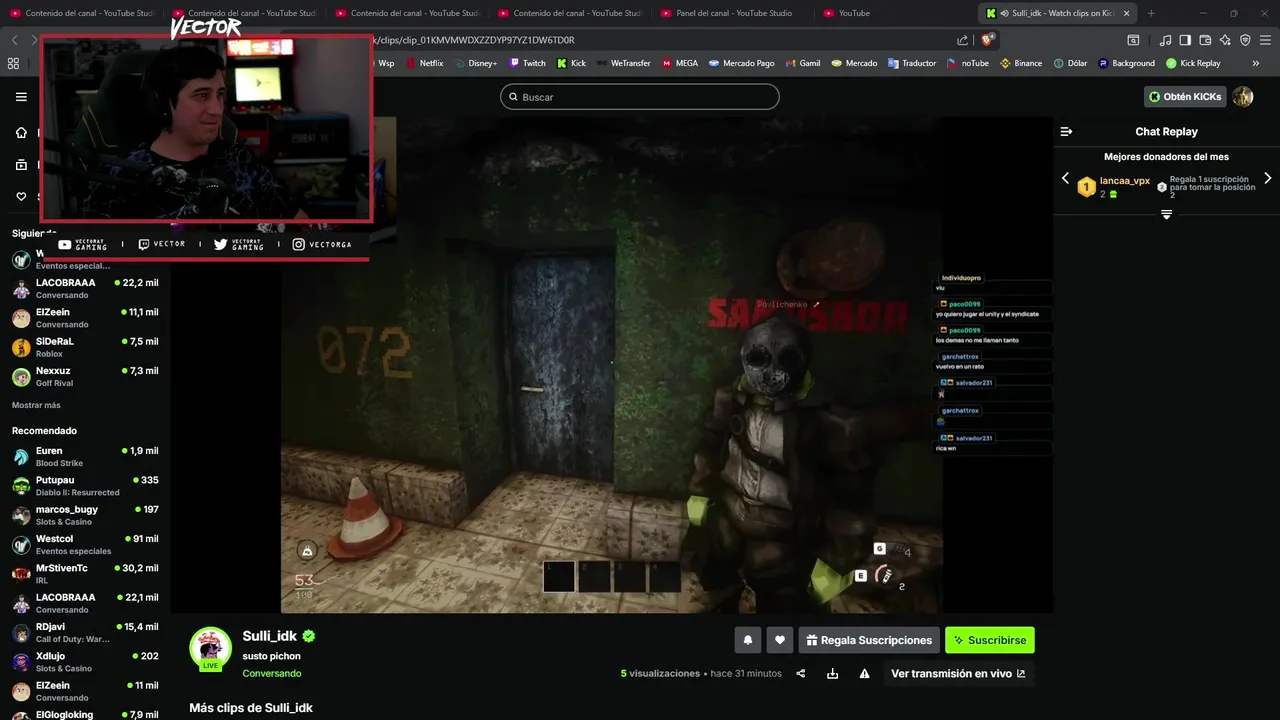Open RDjavi Call of Duty channel
Screen dimensions: 1280x720
pyautogui.click(x=85, y=632)
